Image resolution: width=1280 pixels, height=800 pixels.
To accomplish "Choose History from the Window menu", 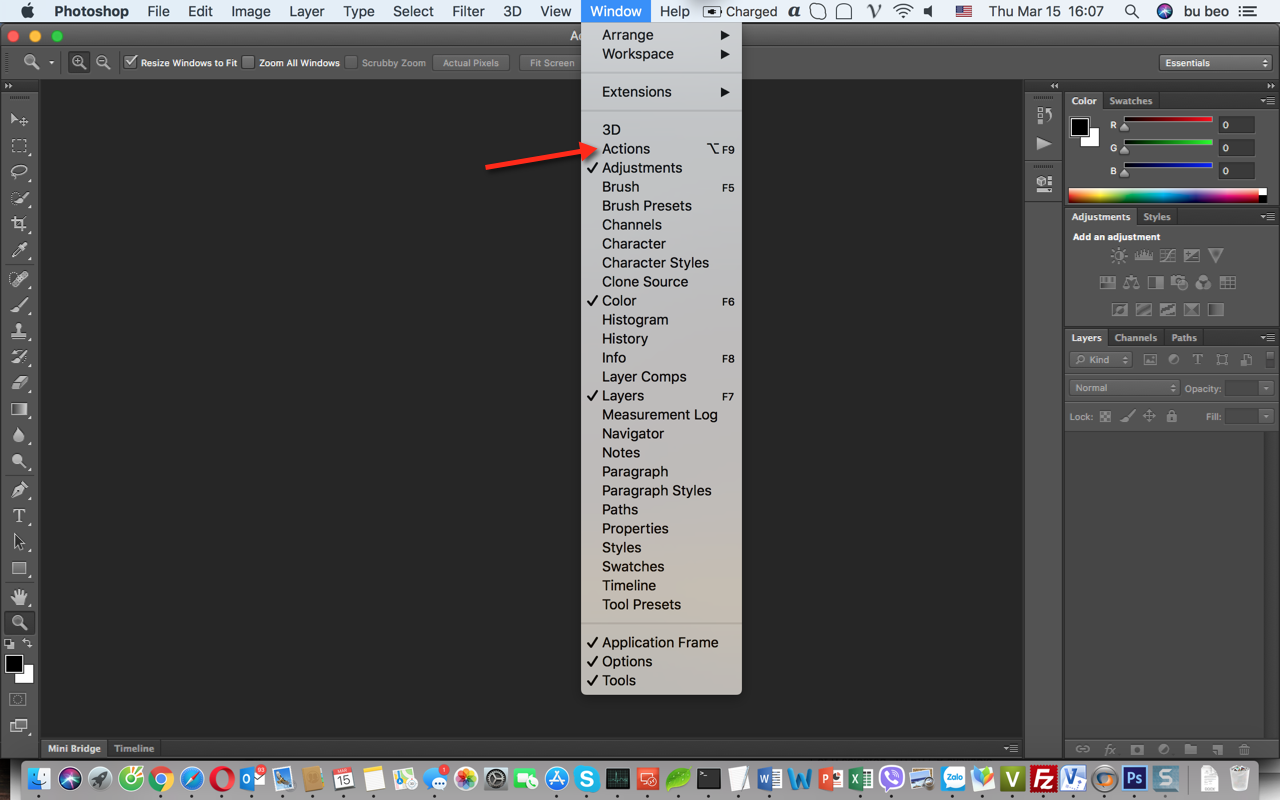I will coord(661,339).
